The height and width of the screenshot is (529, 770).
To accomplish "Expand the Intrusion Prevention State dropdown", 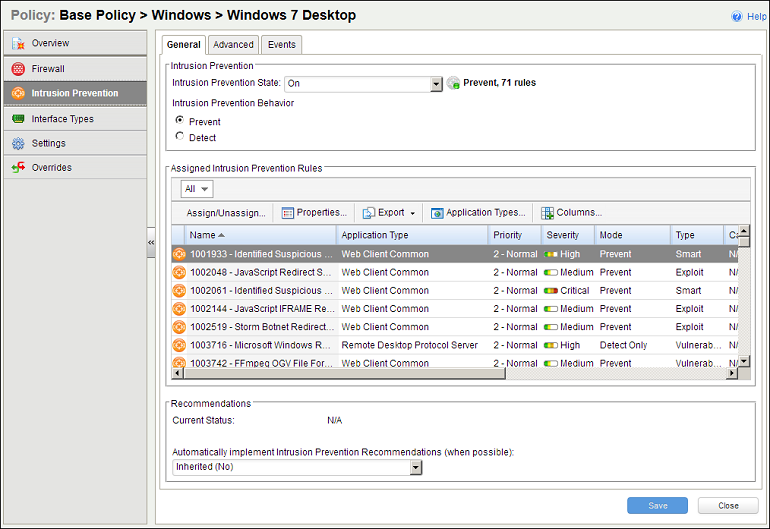I will tap(436, 84).
